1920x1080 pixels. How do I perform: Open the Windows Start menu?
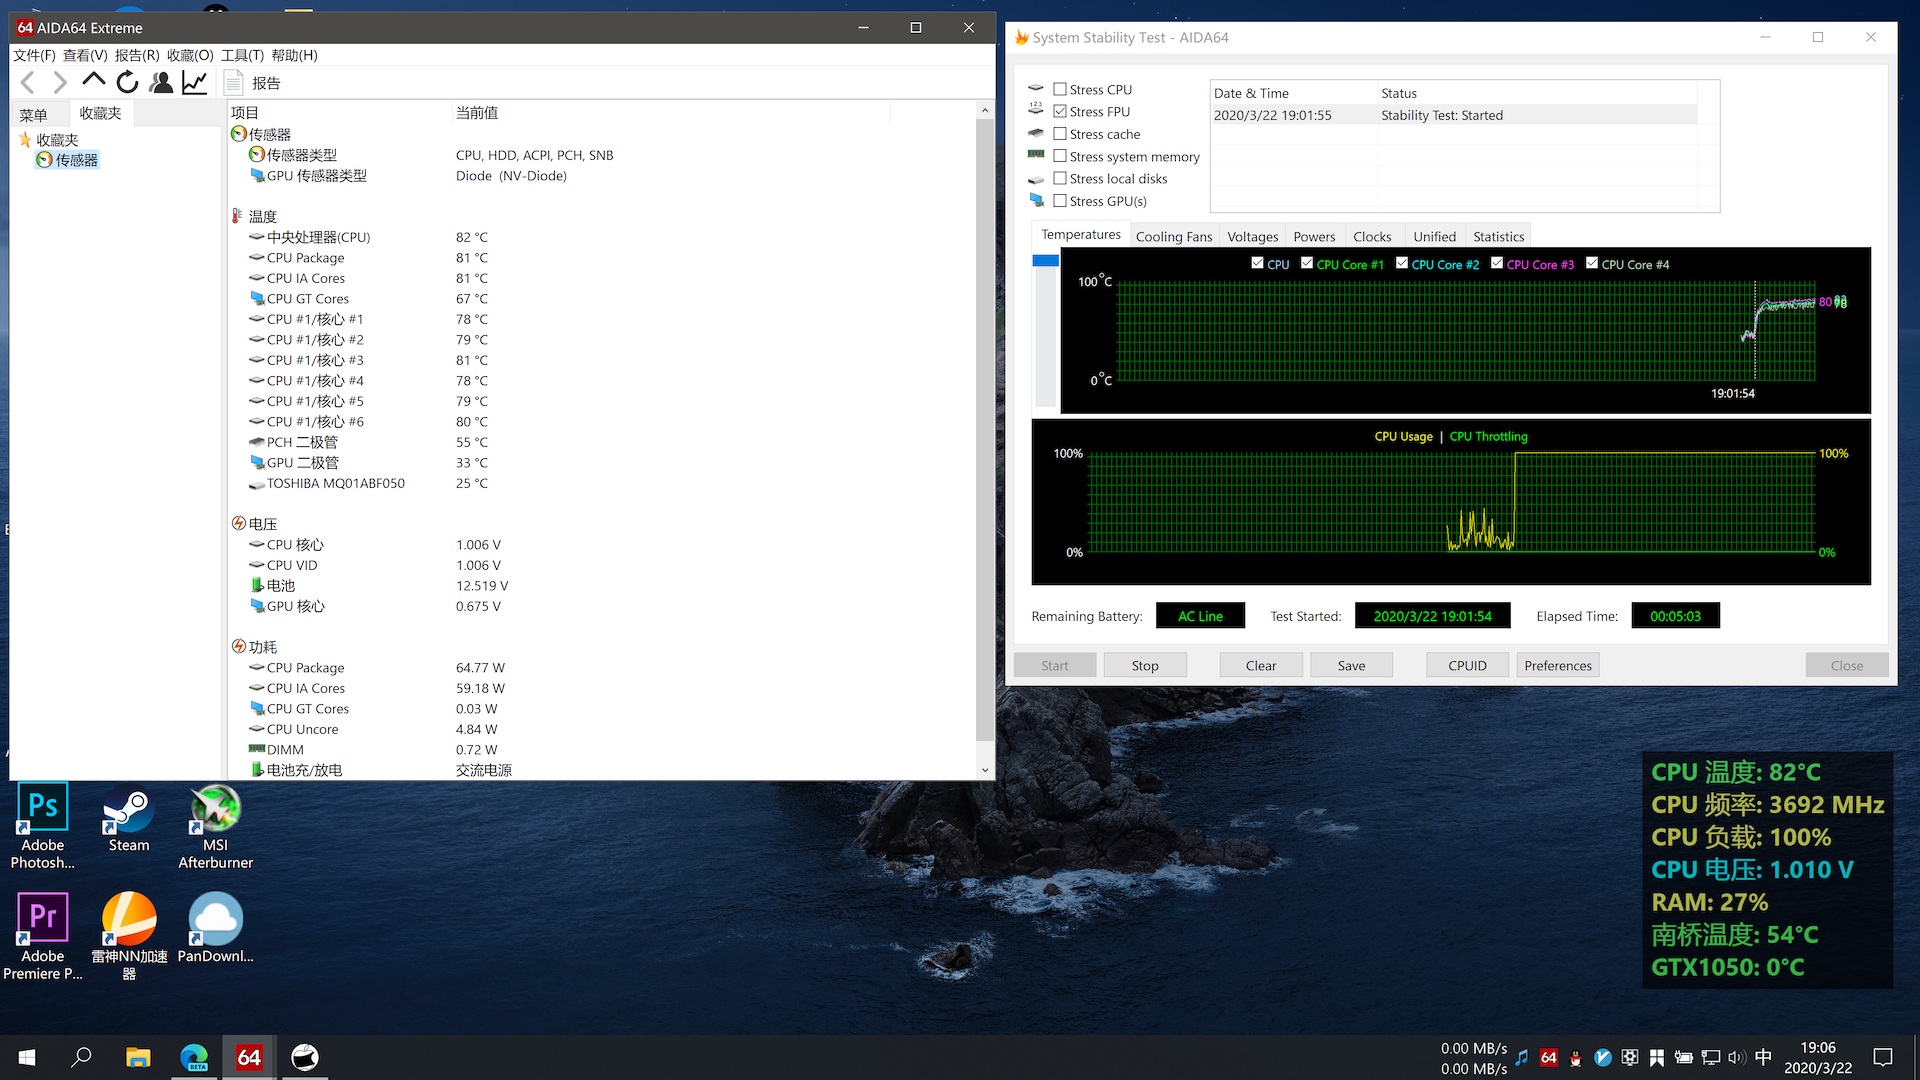click(x=27, y=1057)
